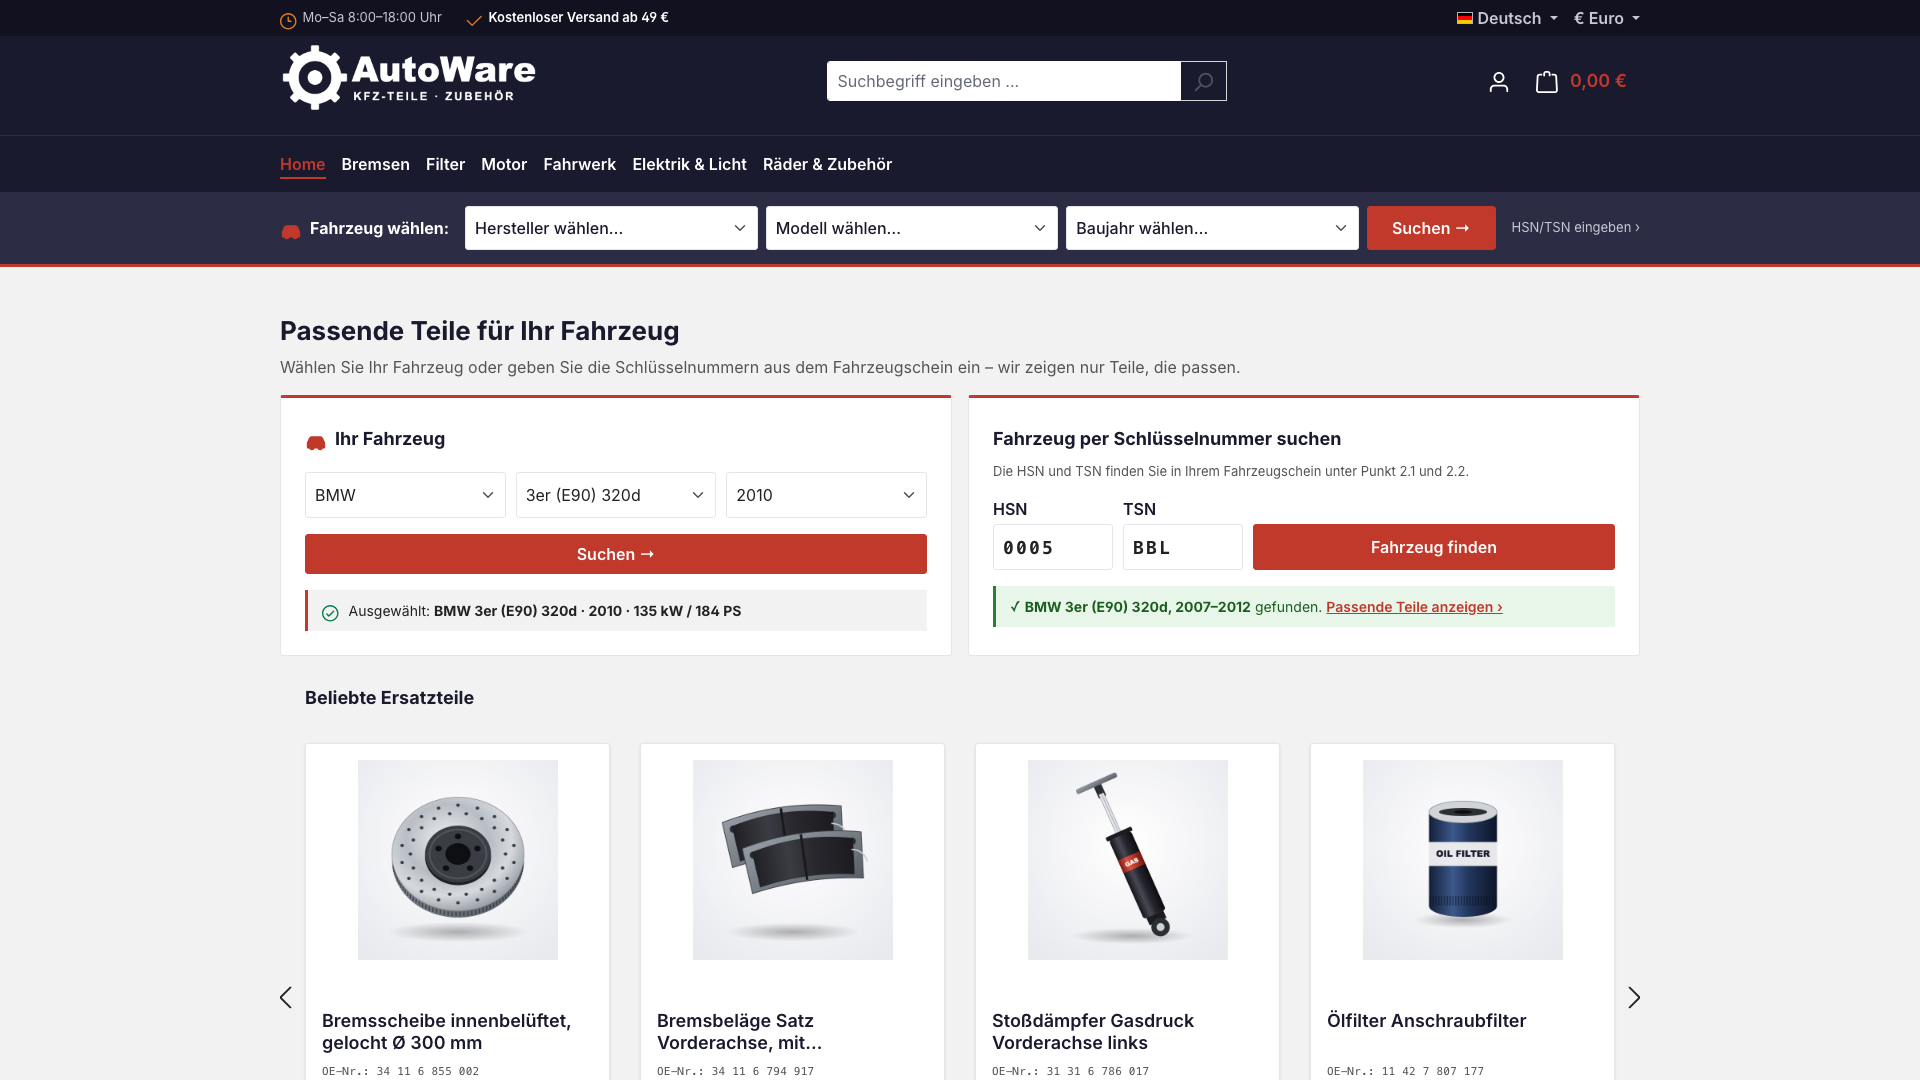Image resolution: width=1920 pixels, height=1080 pixels.
Task: Open the user account icon
Action: pyautogui.click(x=1498, y=82)
